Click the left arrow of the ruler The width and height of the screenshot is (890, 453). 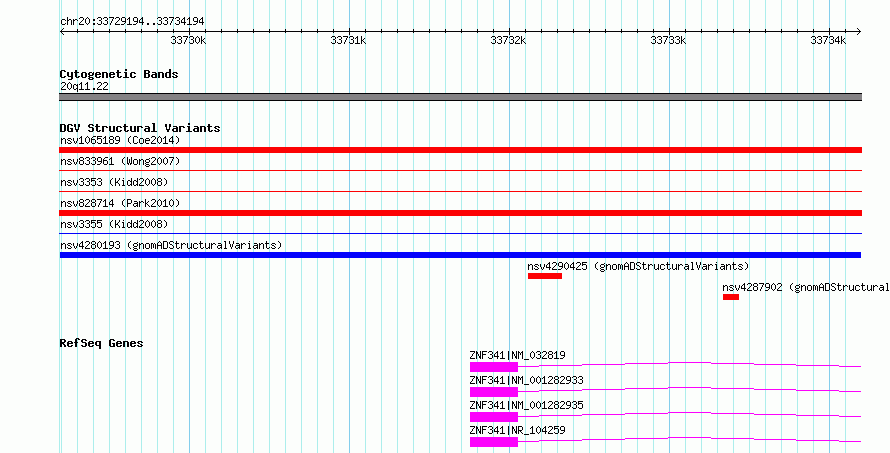[x=62, y=32]
